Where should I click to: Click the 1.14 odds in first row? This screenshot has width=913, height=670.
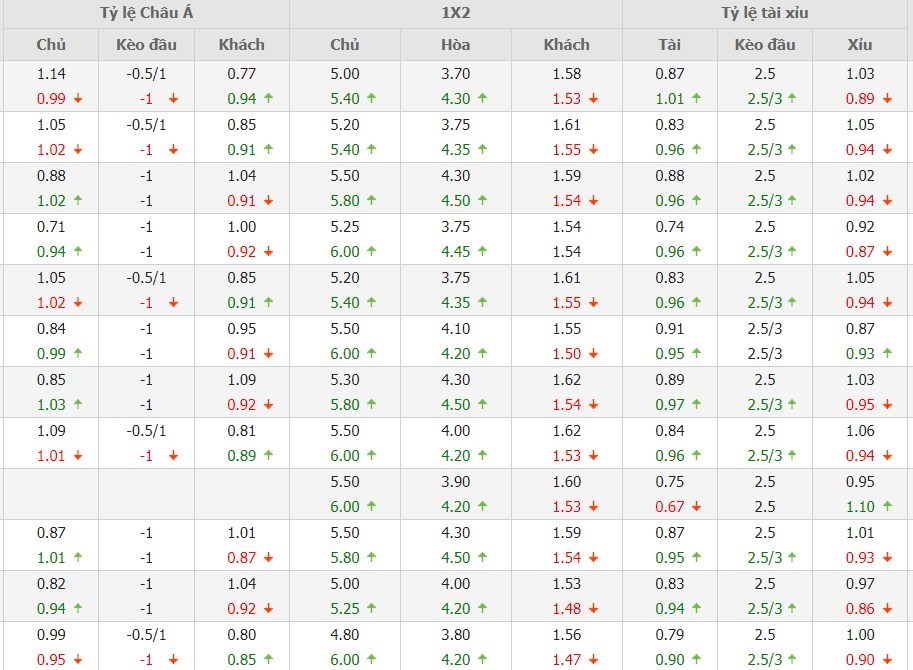(x=51, y=74)
